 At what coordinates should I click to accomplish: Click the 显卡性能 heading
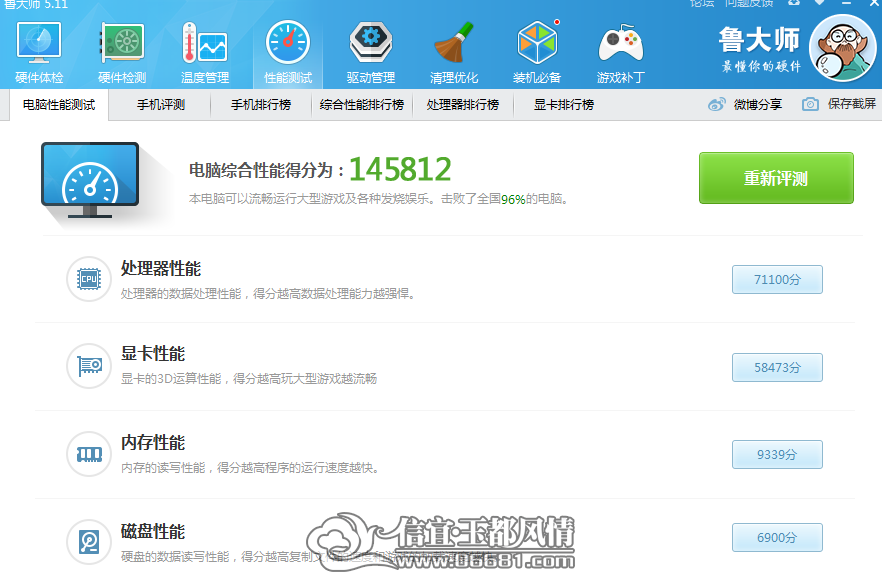[153, 354]
